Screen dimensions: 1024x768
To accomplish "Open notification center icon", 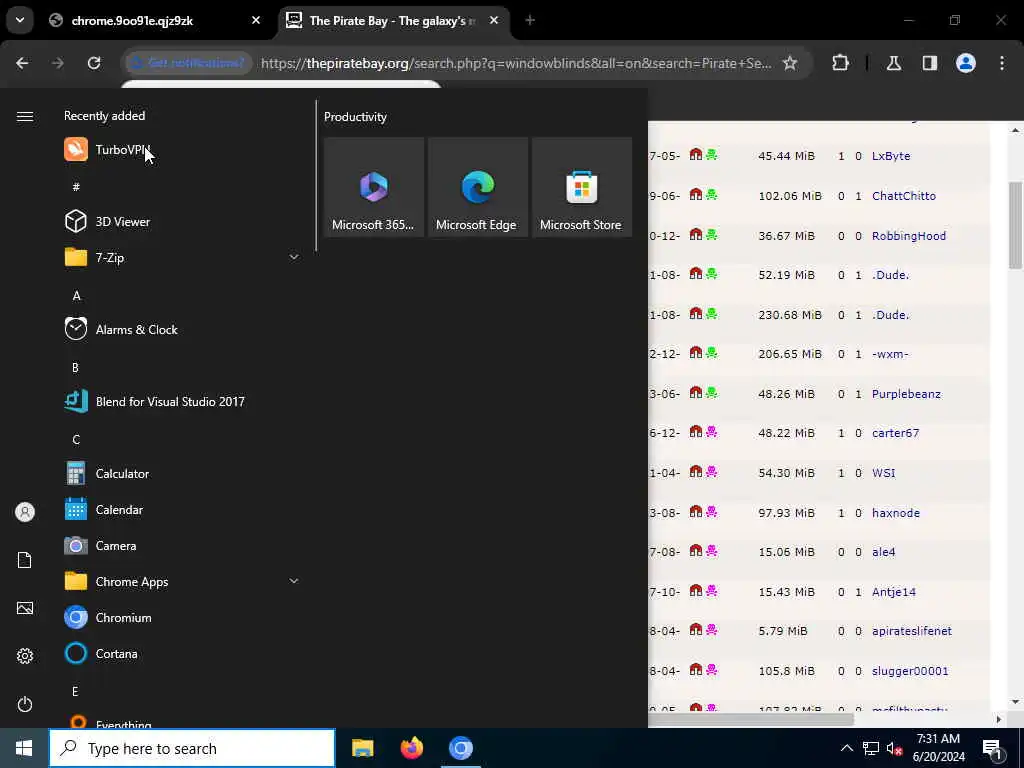I will pos(992,748).
